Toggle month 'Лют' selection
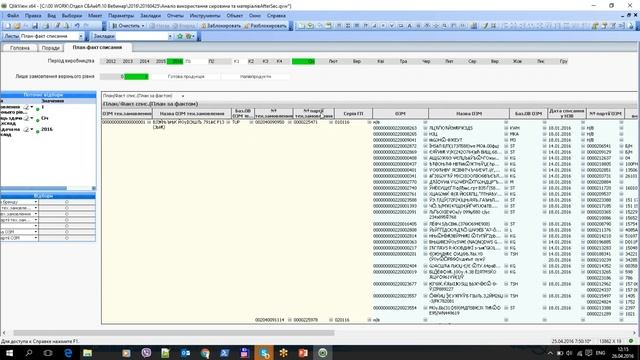The image size is (640, 360). (x=333, y=61)
